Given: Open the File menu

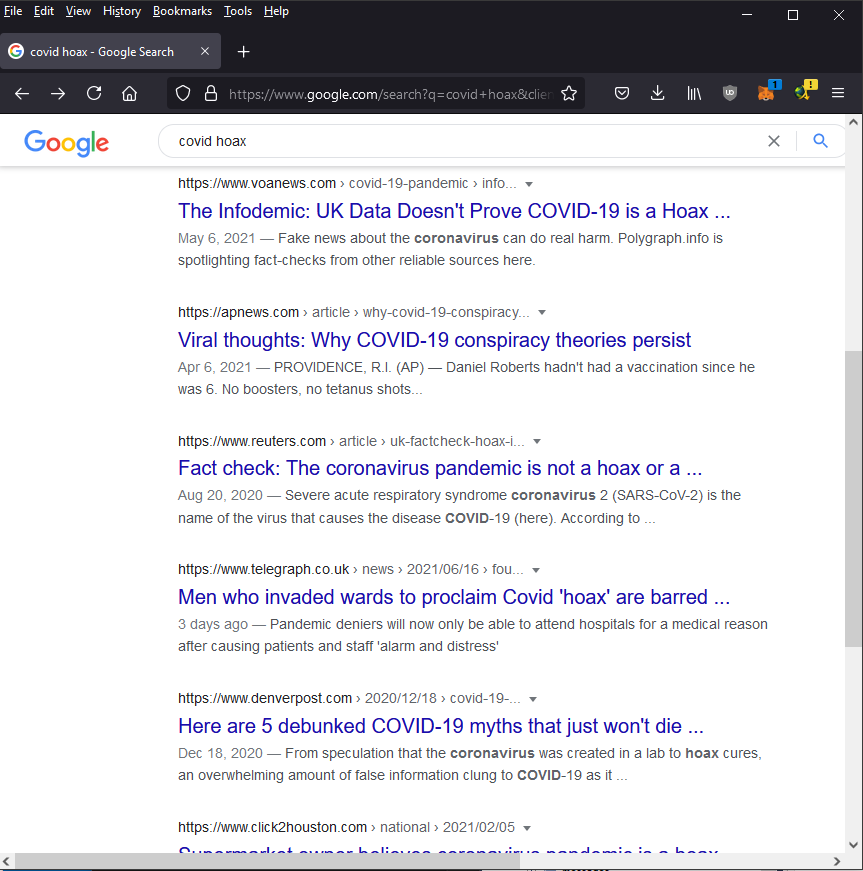Looking at the screenshot, I should 13,11.
